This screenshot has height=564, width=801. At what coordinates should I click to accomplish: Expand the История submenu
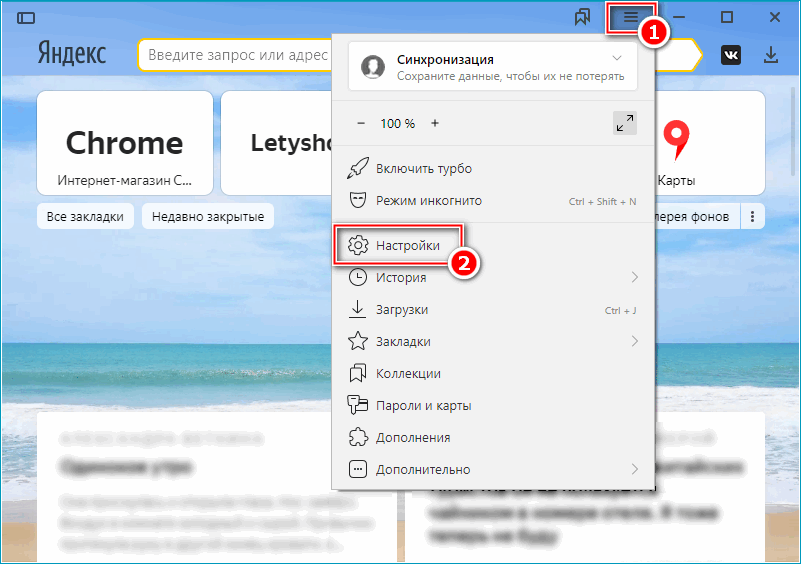634,277
